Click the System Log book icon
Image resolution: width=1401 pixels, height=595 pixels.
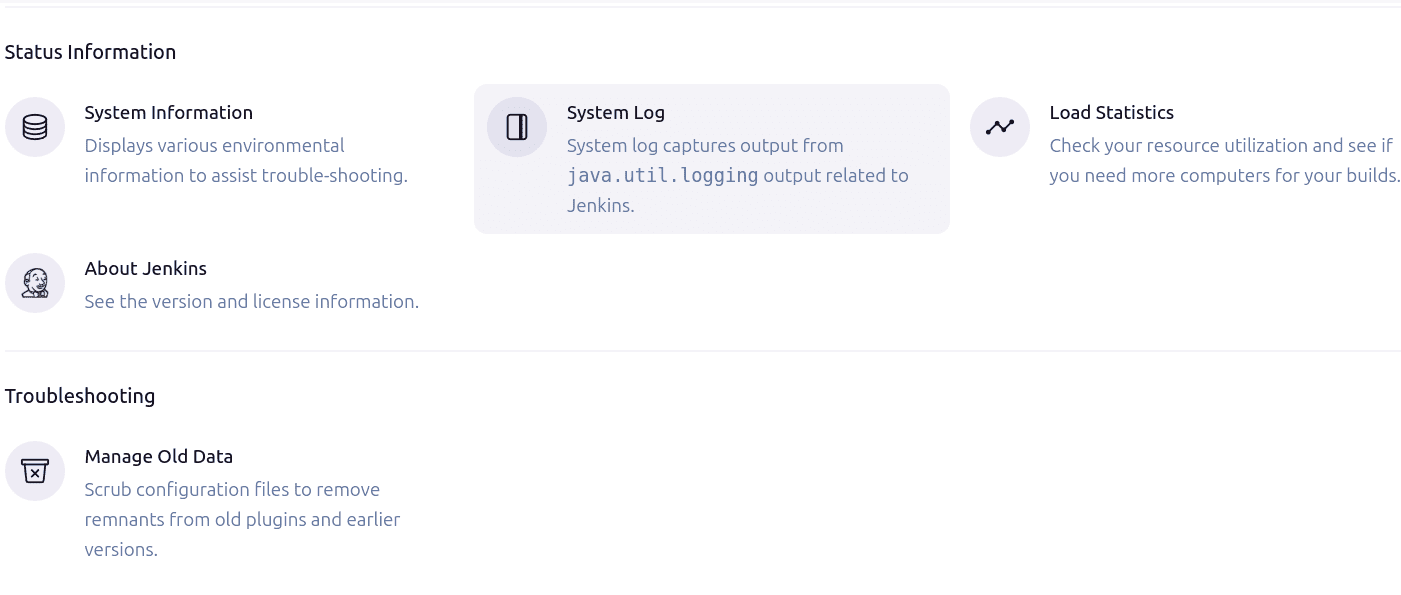[x=517, y=127]
